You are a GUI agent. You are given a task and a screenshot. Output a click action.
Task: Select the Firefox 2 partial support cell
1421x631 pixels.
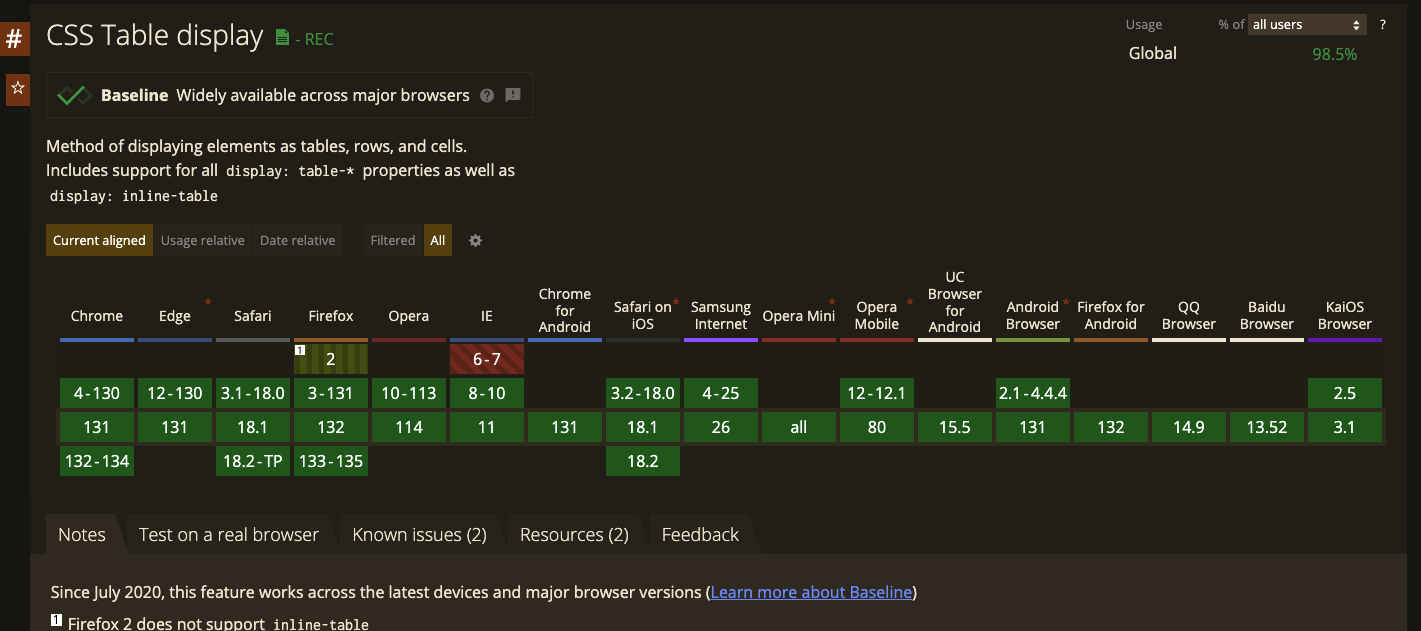pos(331,359)
